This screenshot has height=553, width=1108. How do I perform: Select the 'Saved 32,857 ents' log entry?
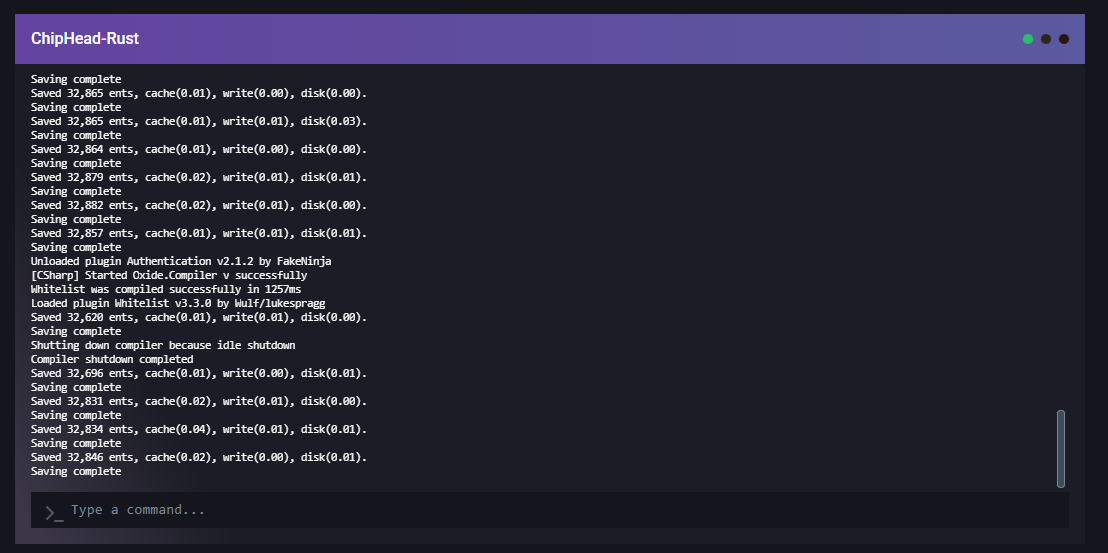point(199,233)
